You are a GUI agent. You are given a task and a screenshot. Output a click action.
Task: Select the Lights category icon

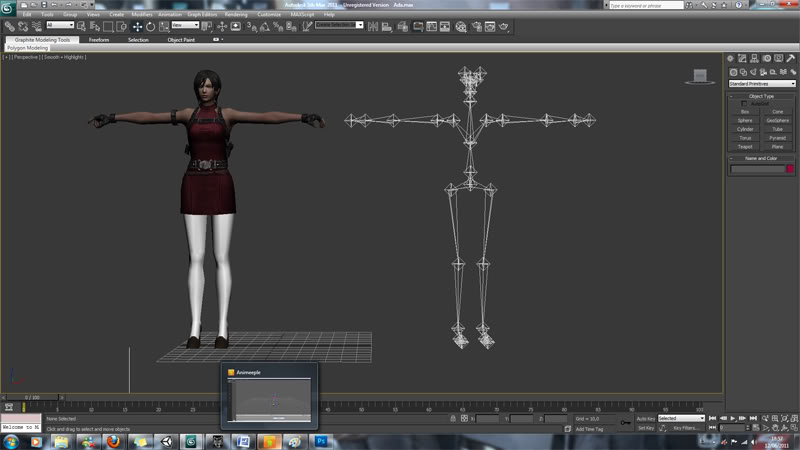[x=754, y=72]
